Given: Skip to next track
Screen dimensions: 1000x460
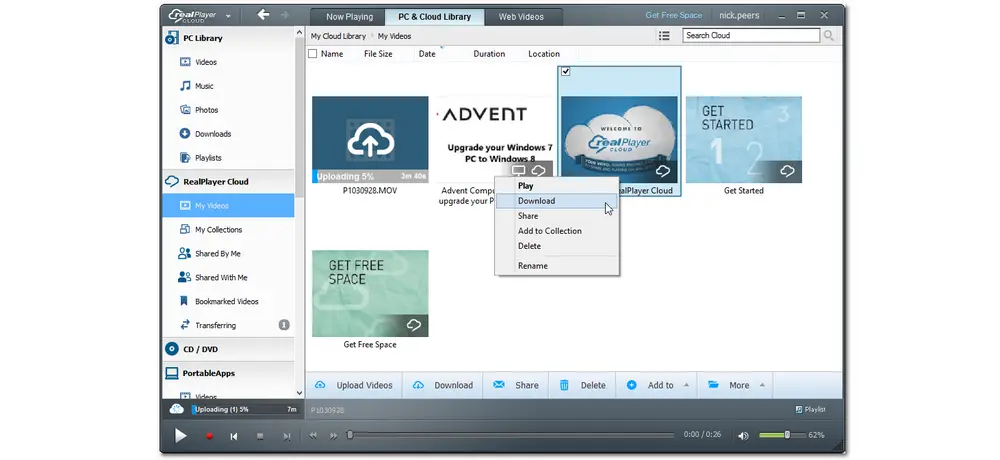Looking at the screenshot, I should tap(286, 436).
